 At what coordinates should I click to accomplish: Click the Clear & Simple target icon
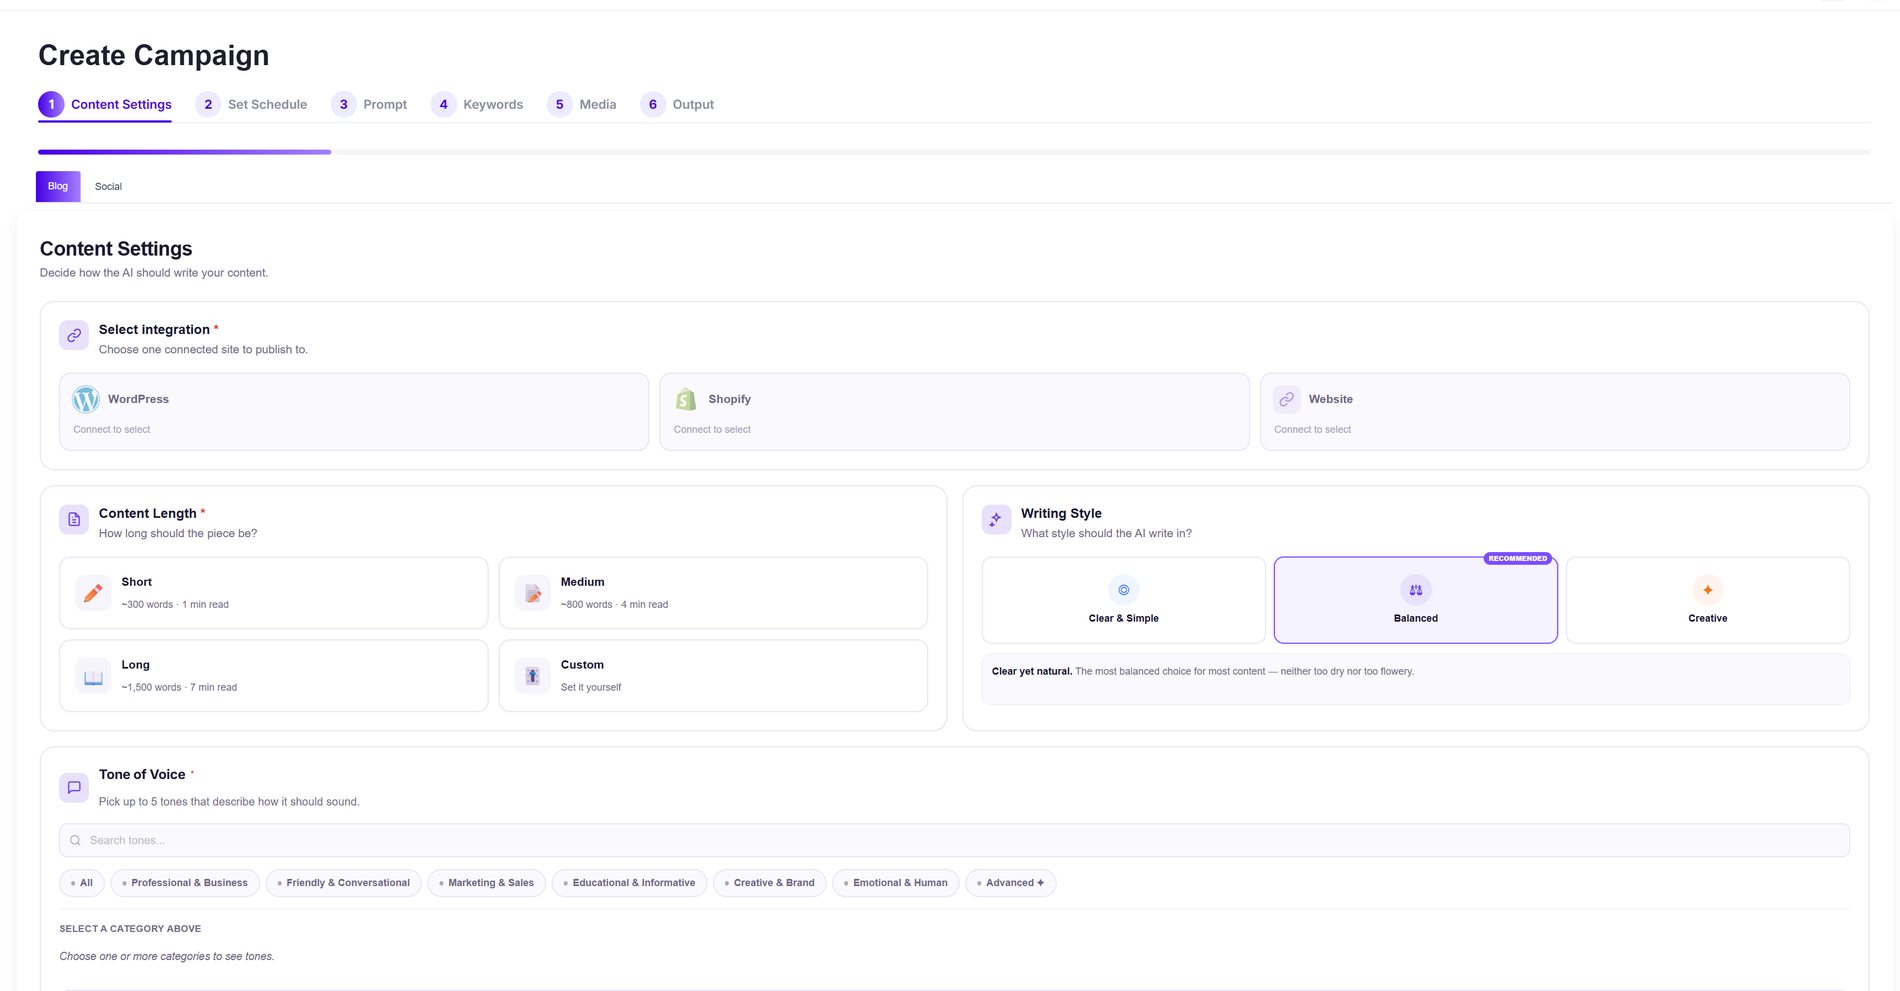[x=1124, y=590]
